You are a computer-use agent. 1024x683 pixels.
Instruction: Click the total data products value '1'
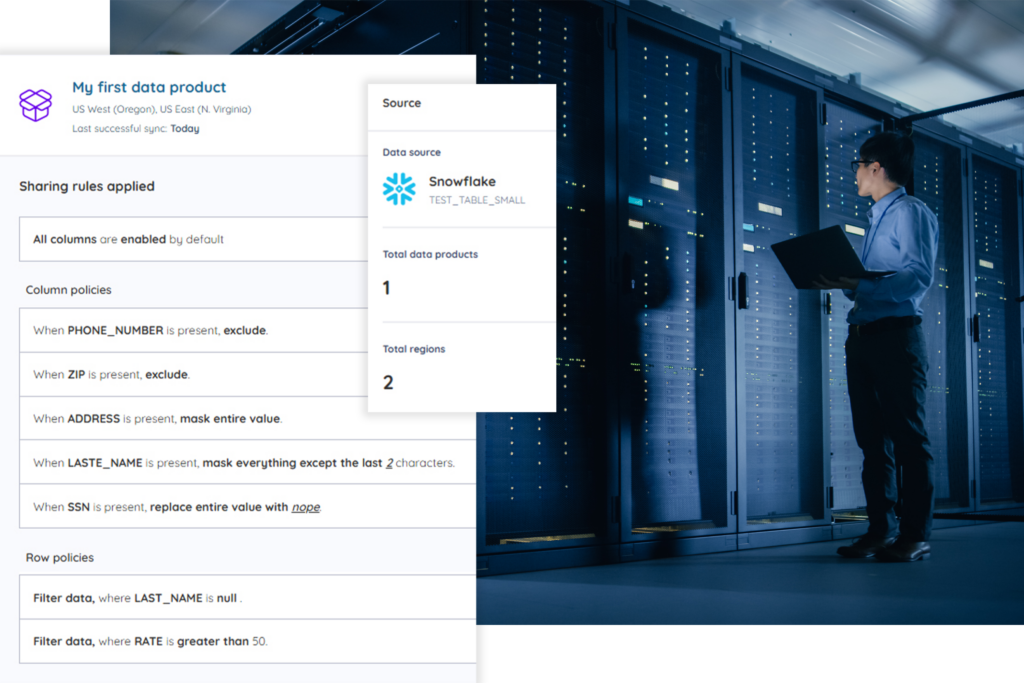[x=387, y=288]
